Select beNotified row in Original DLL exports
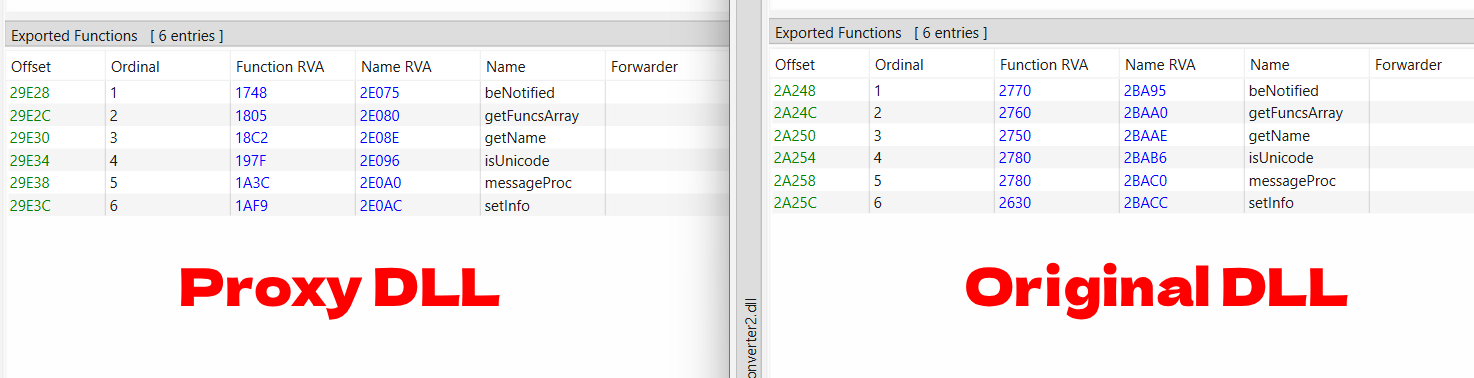 (1121, 90)
